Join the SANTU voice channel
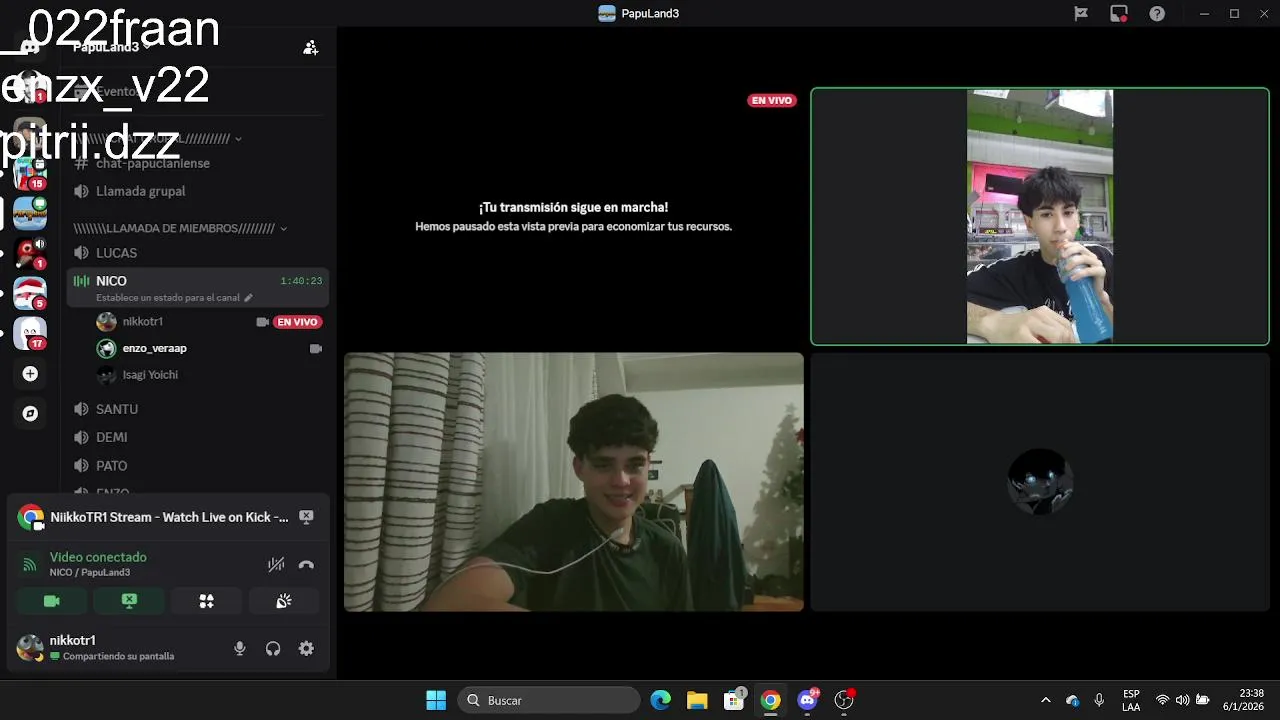Viewport: 1280px width, 720px height. (117, 409)
